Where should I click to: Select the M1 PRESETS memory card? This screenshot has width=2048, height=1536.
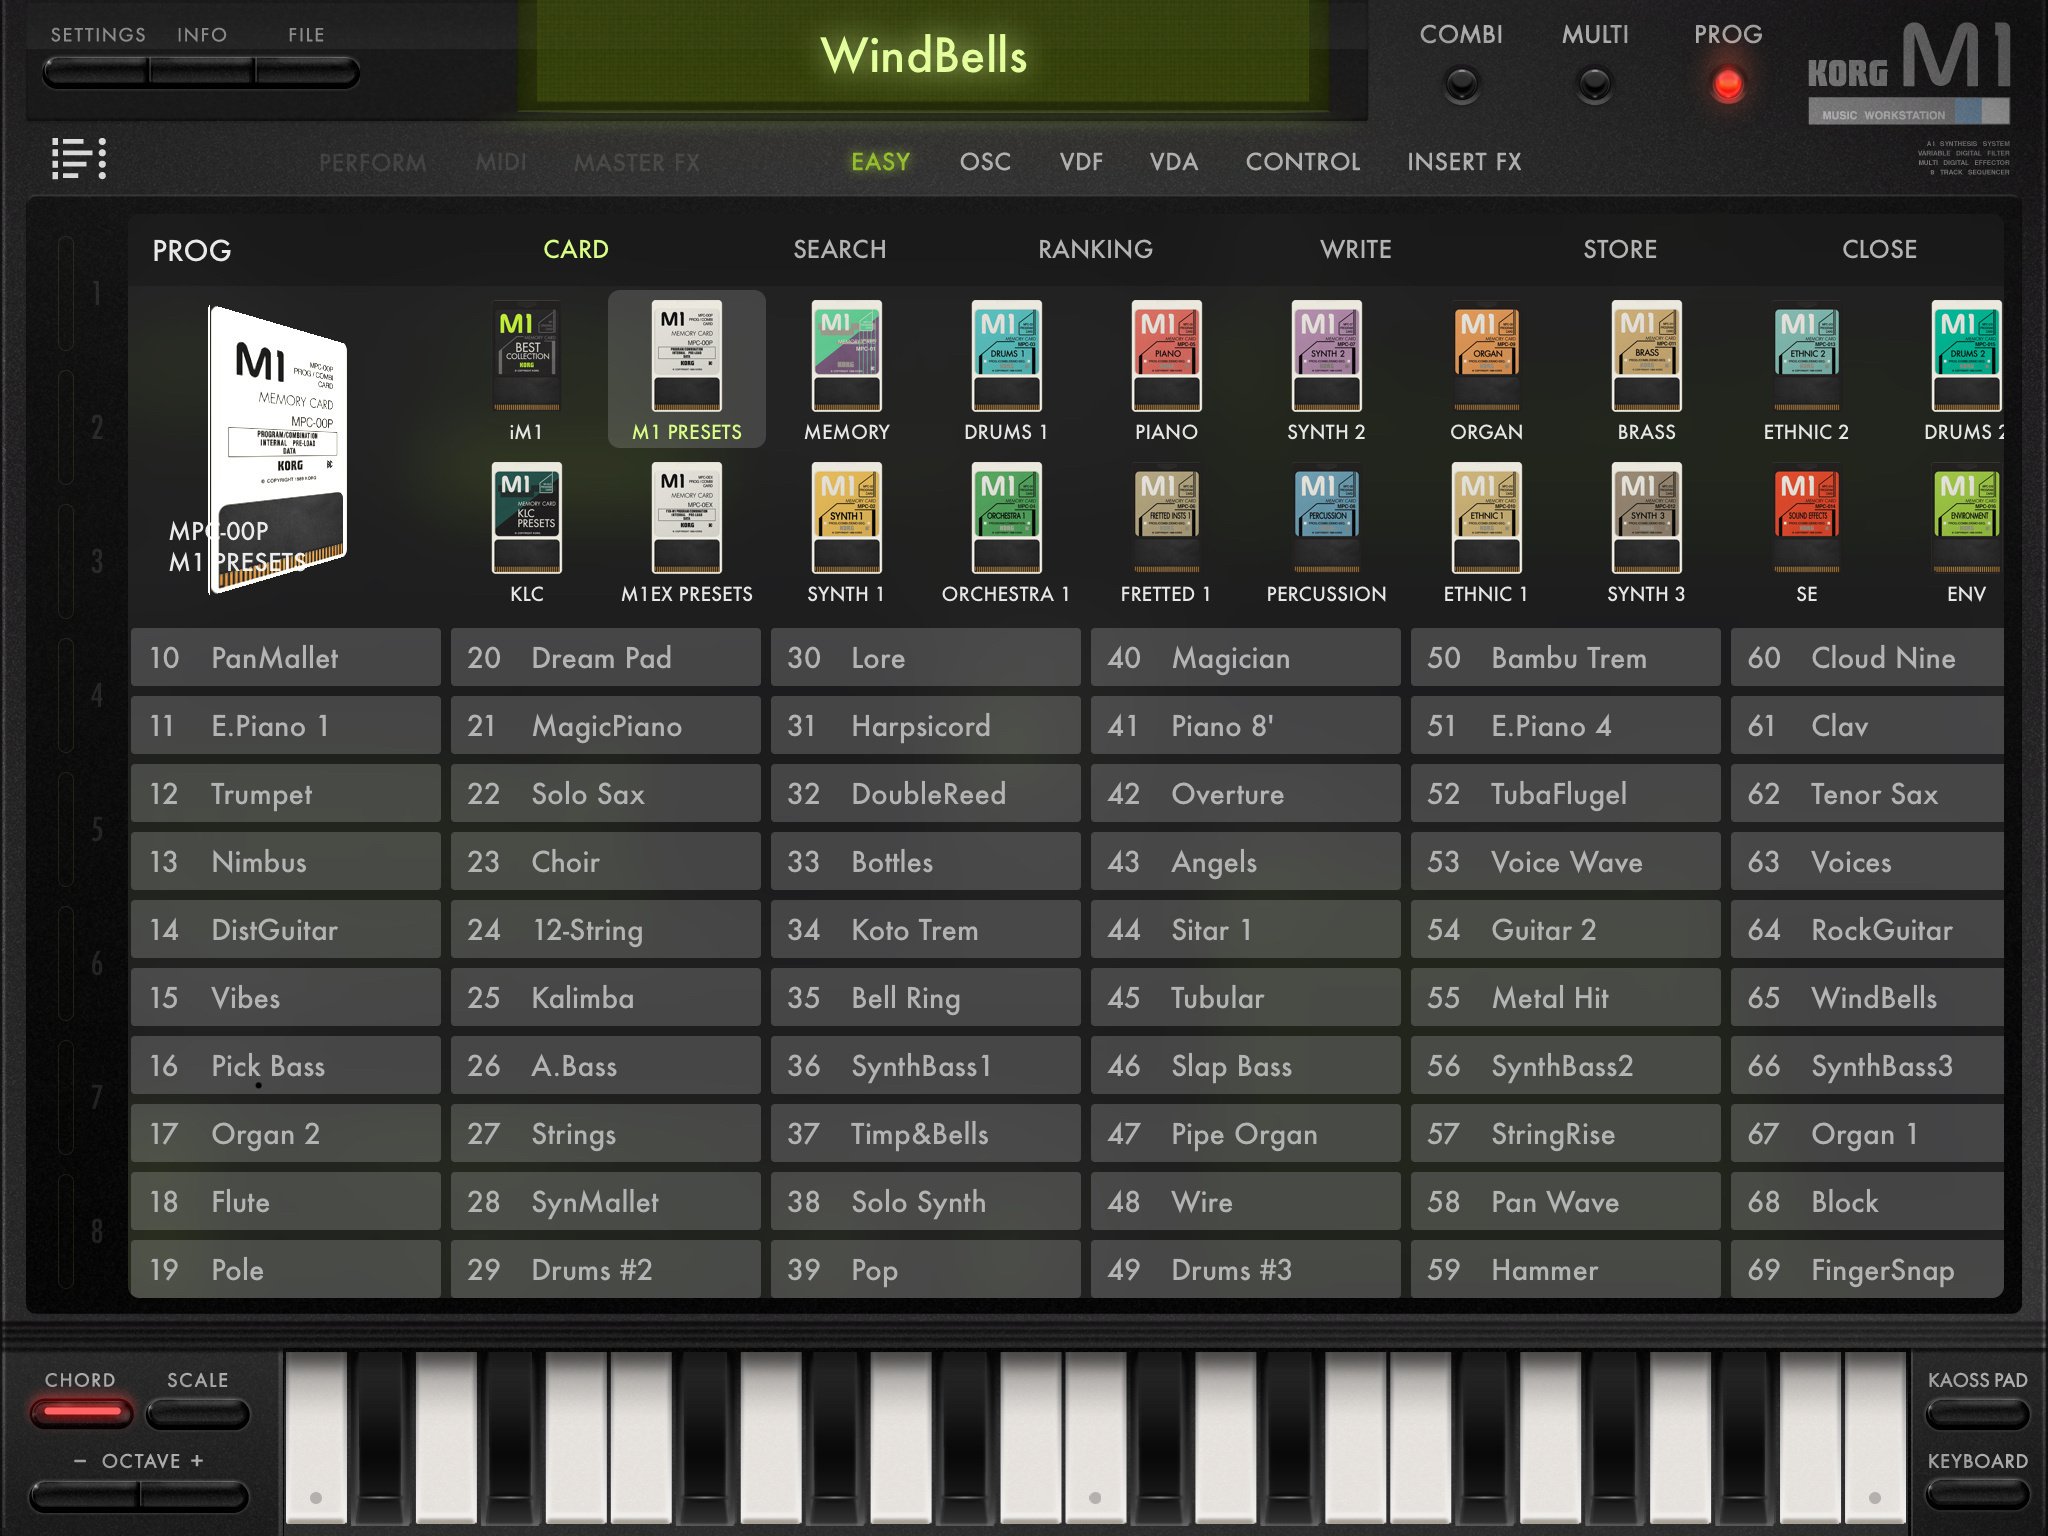[686, 370]
